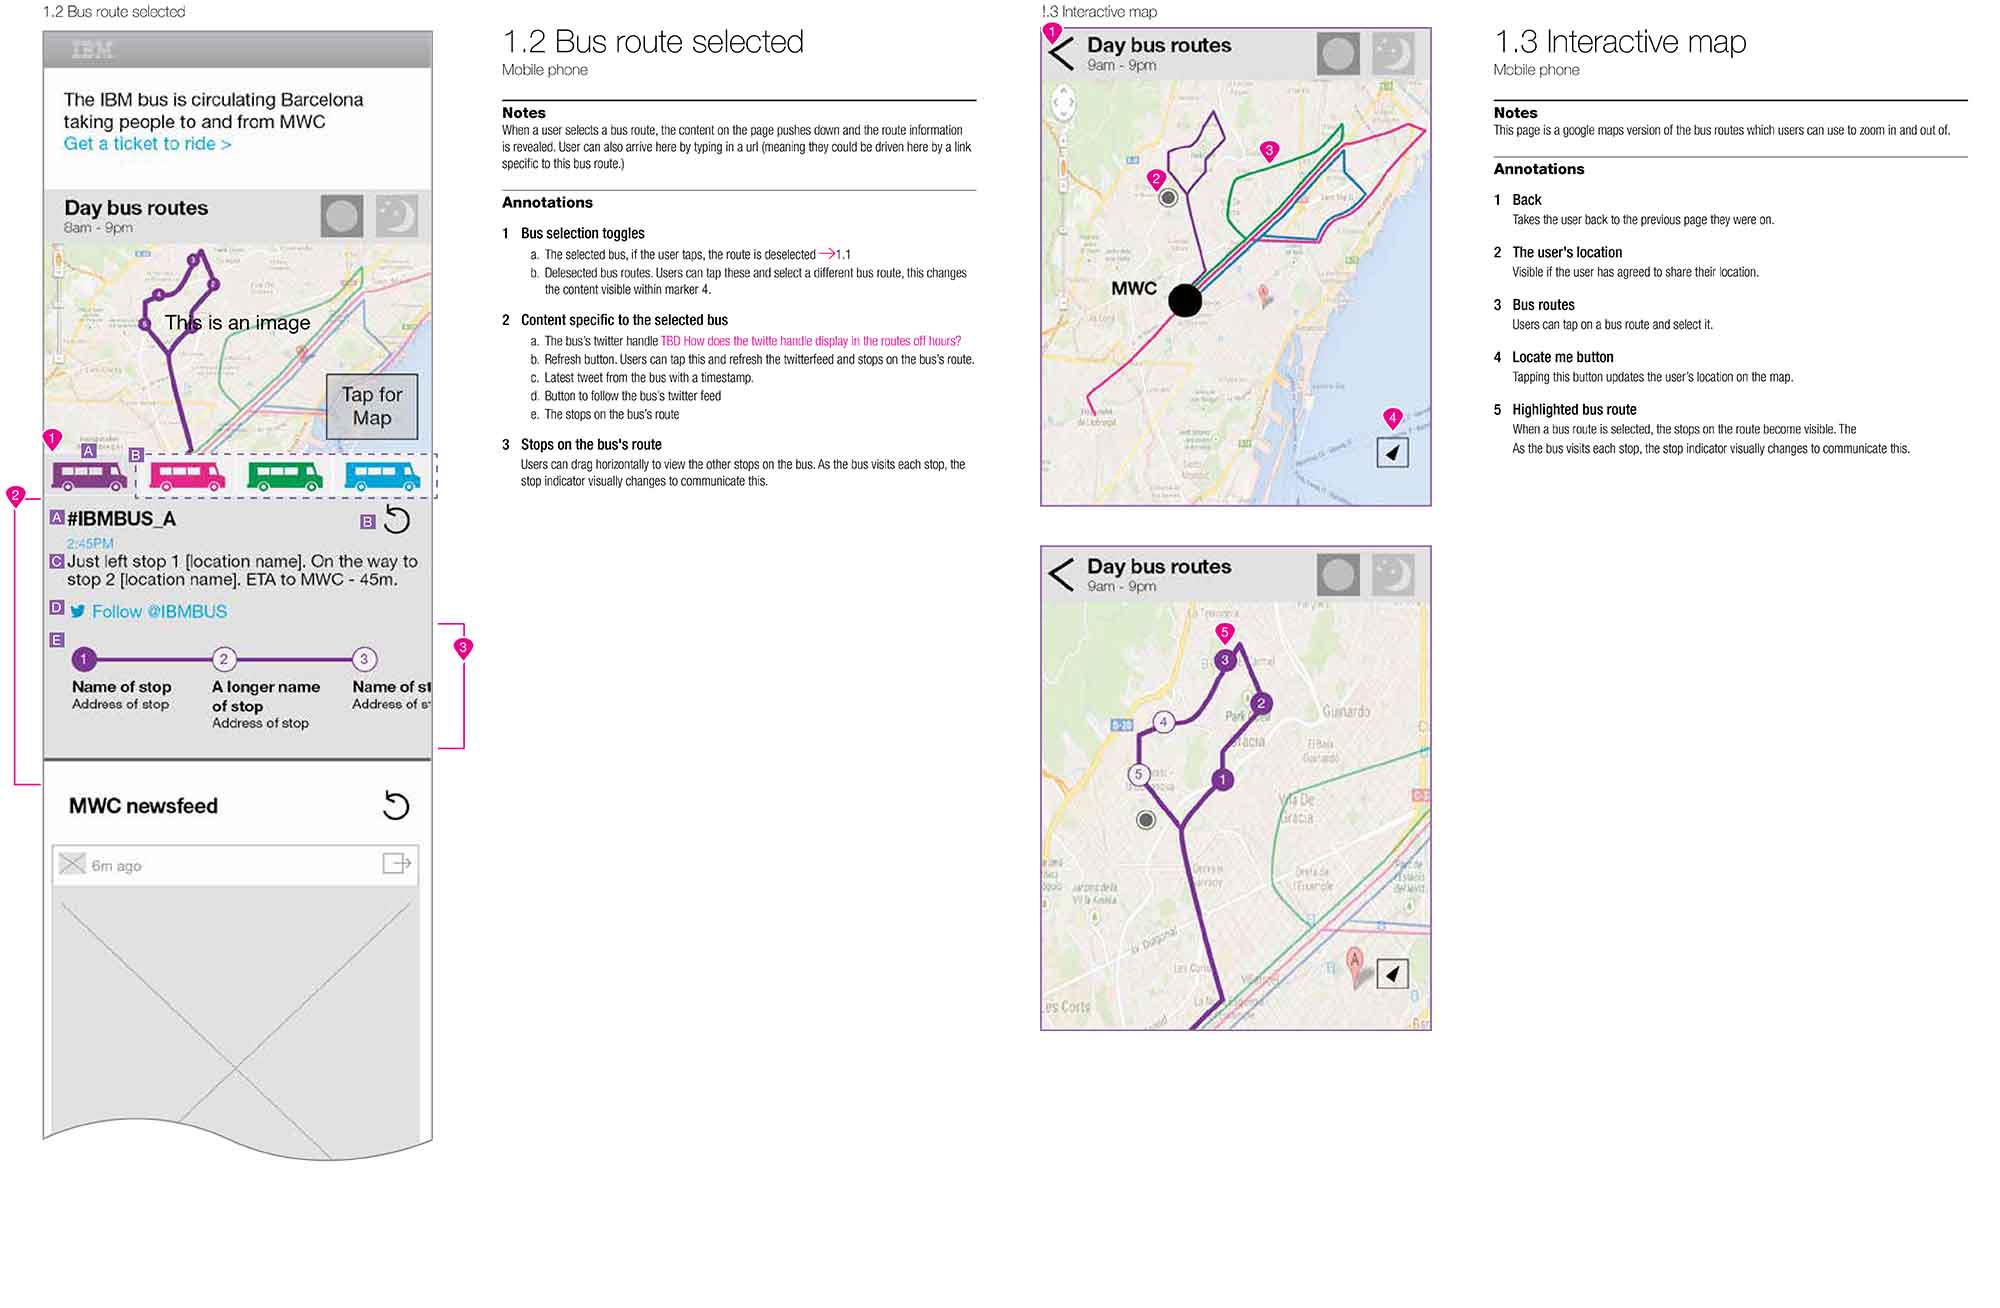The height and width of the screenshot is (1308, 2000).
Task: Go back using the arrow on the MWC overview map
Action: point(1062,53)
